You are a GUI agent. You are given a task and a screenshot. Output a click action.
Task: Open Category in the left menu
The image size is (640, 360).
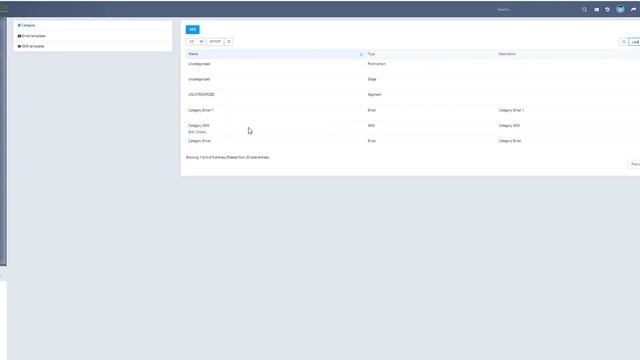point(27,25)
